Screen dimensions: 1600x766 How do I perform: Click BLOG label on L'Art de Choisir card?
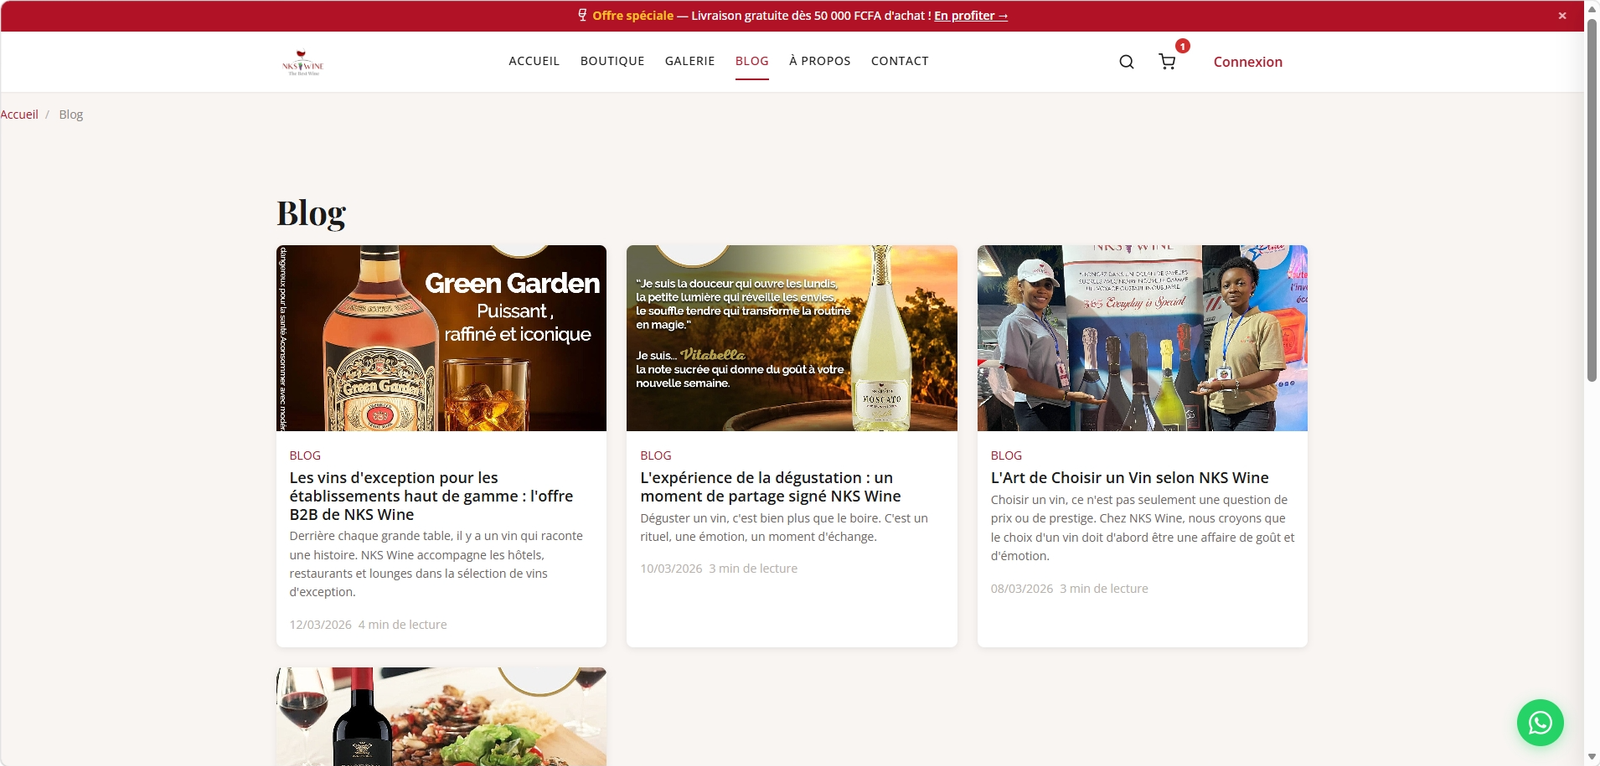click(x=1006, y=456)
